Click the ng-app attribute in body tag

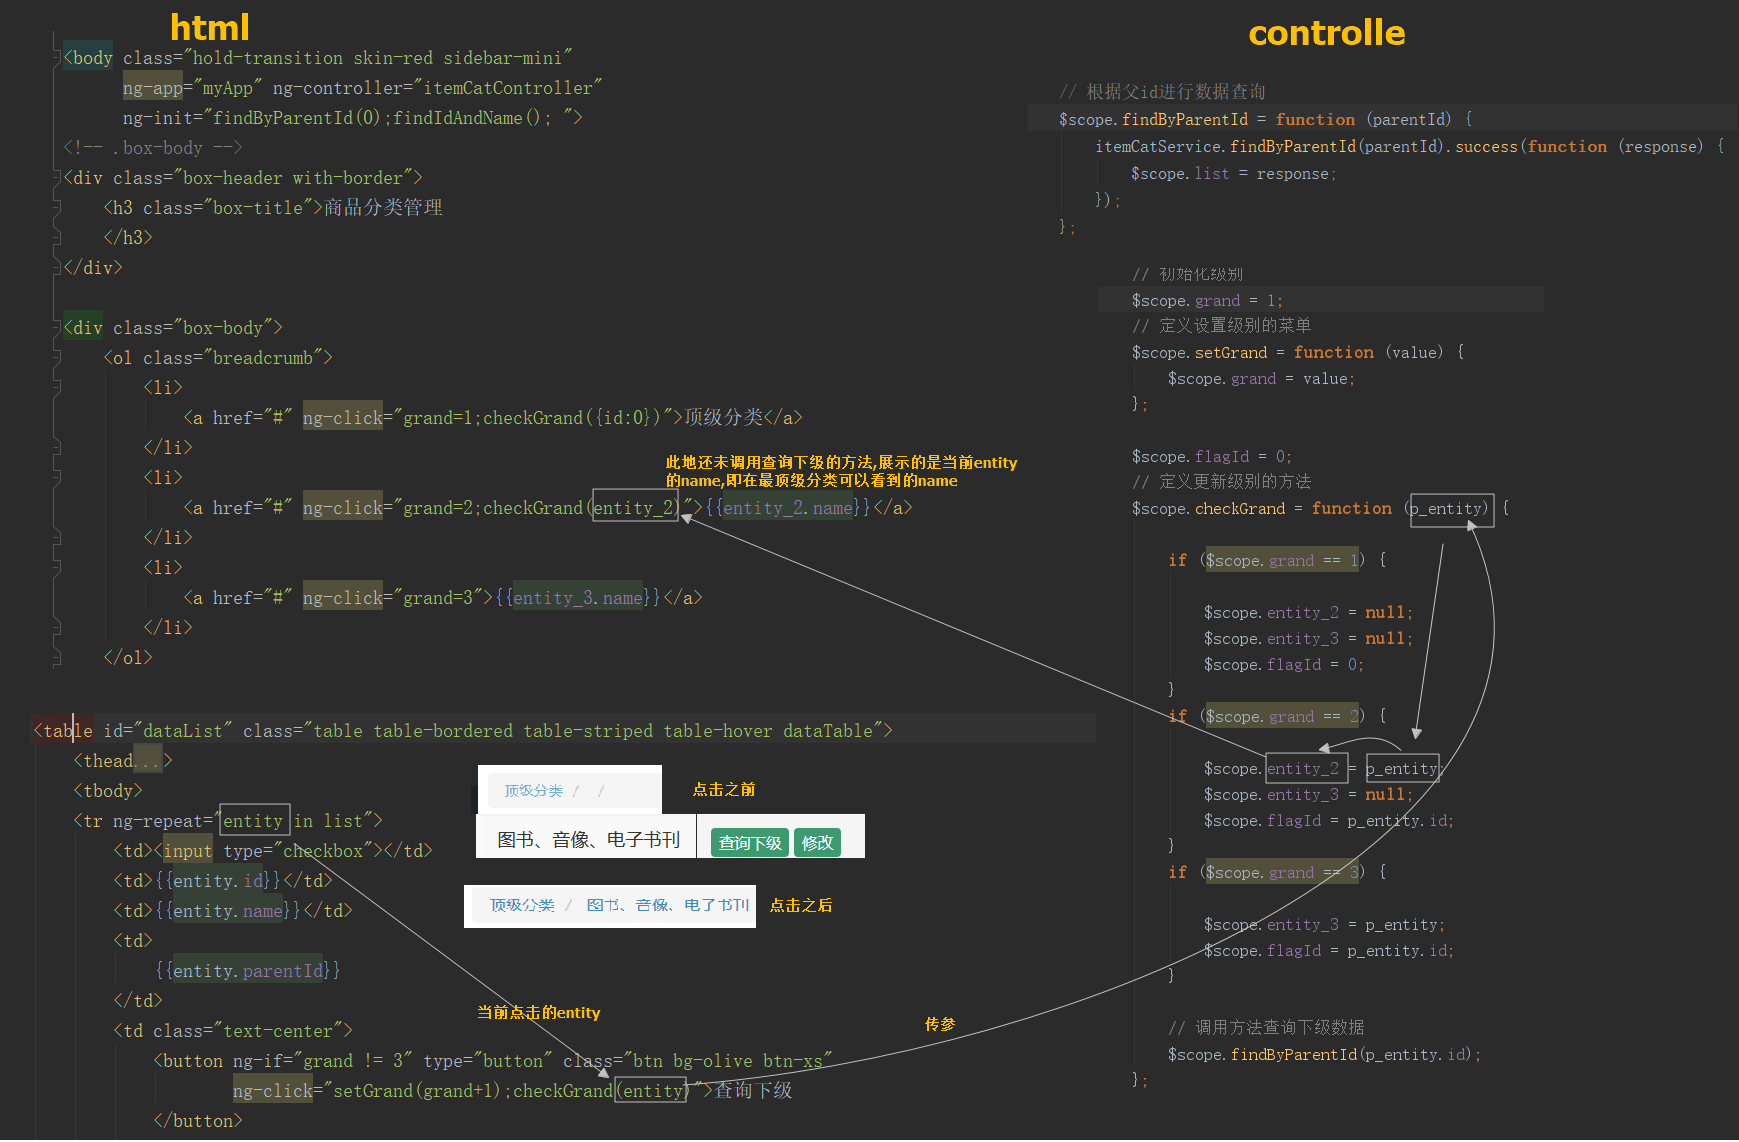click(x=153, y=88)
